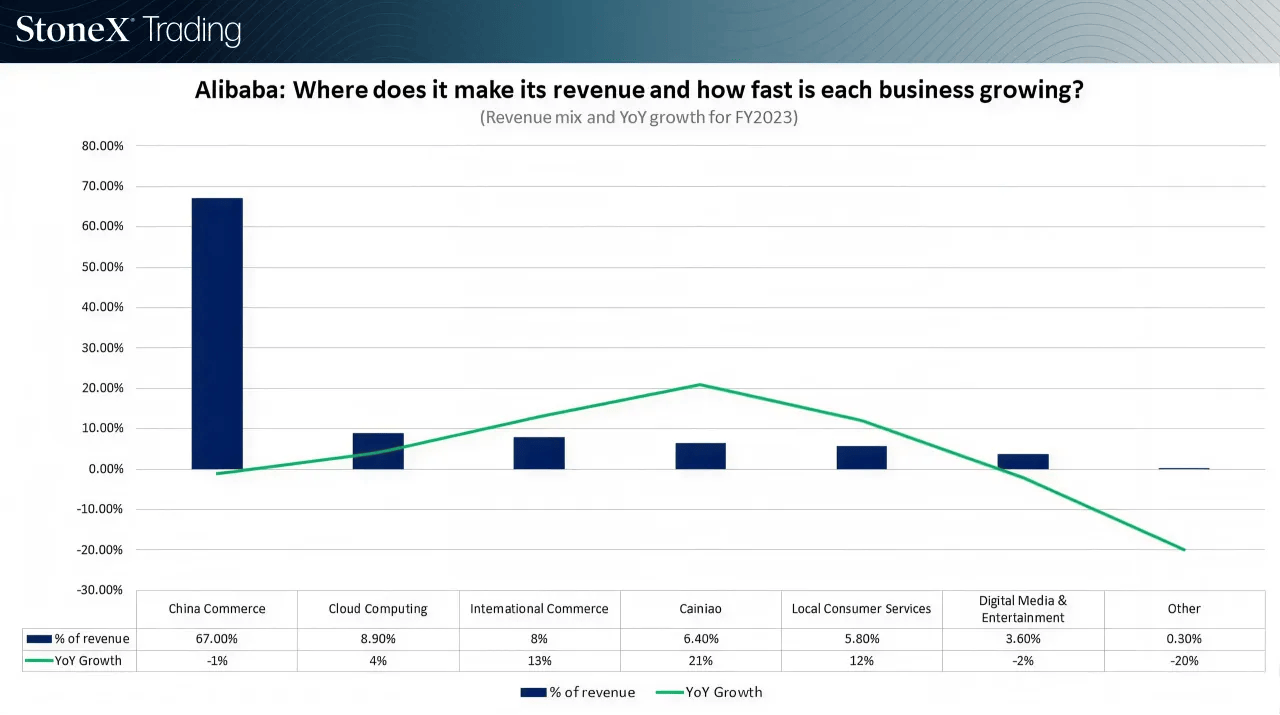This screenshot has height=715, width=1280.
Task: Click the '% of revenue' dark blue legend swatch below chart
Action: point(534,692)
